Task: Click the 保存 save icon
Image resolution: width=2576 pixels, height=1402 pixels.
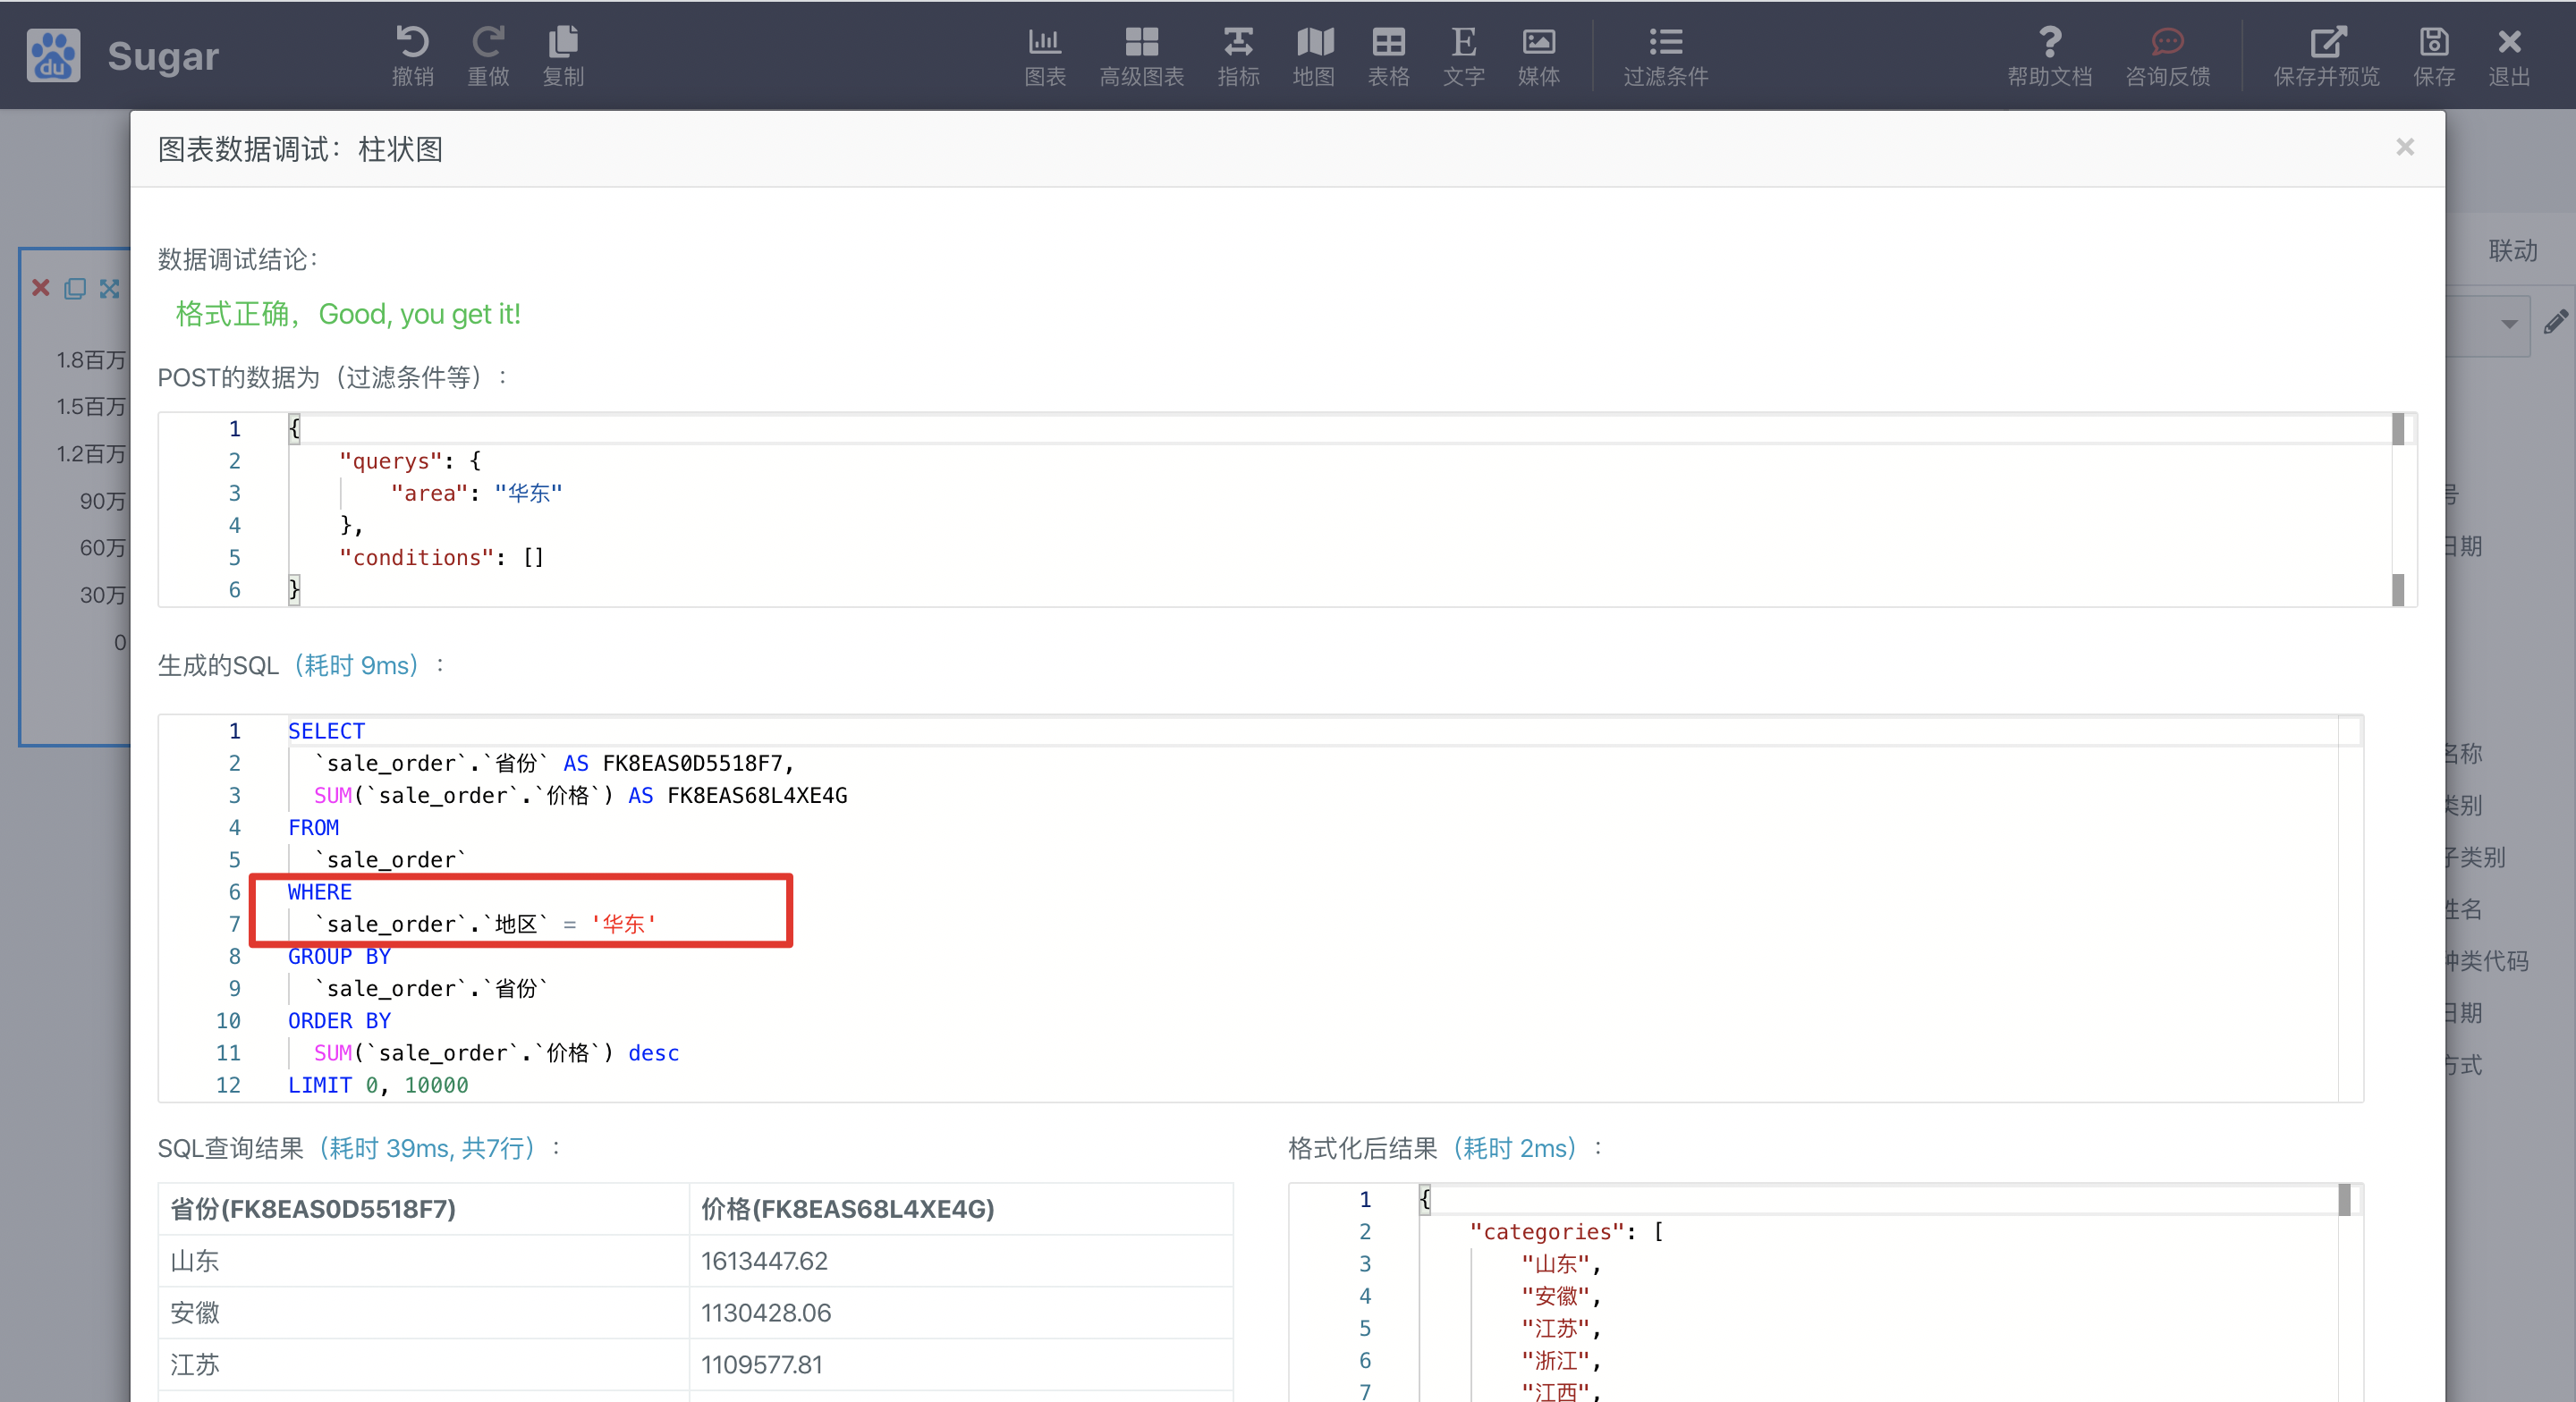Action: coord(2433,42)
